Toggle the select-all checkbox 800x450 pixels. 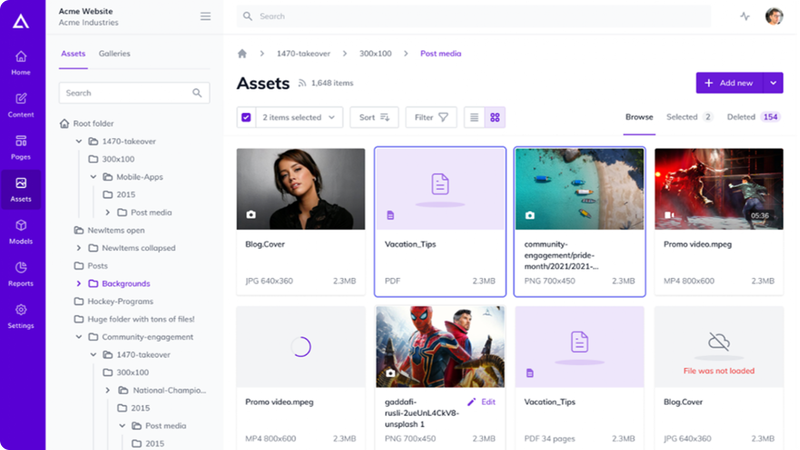(x=246, y=117)
